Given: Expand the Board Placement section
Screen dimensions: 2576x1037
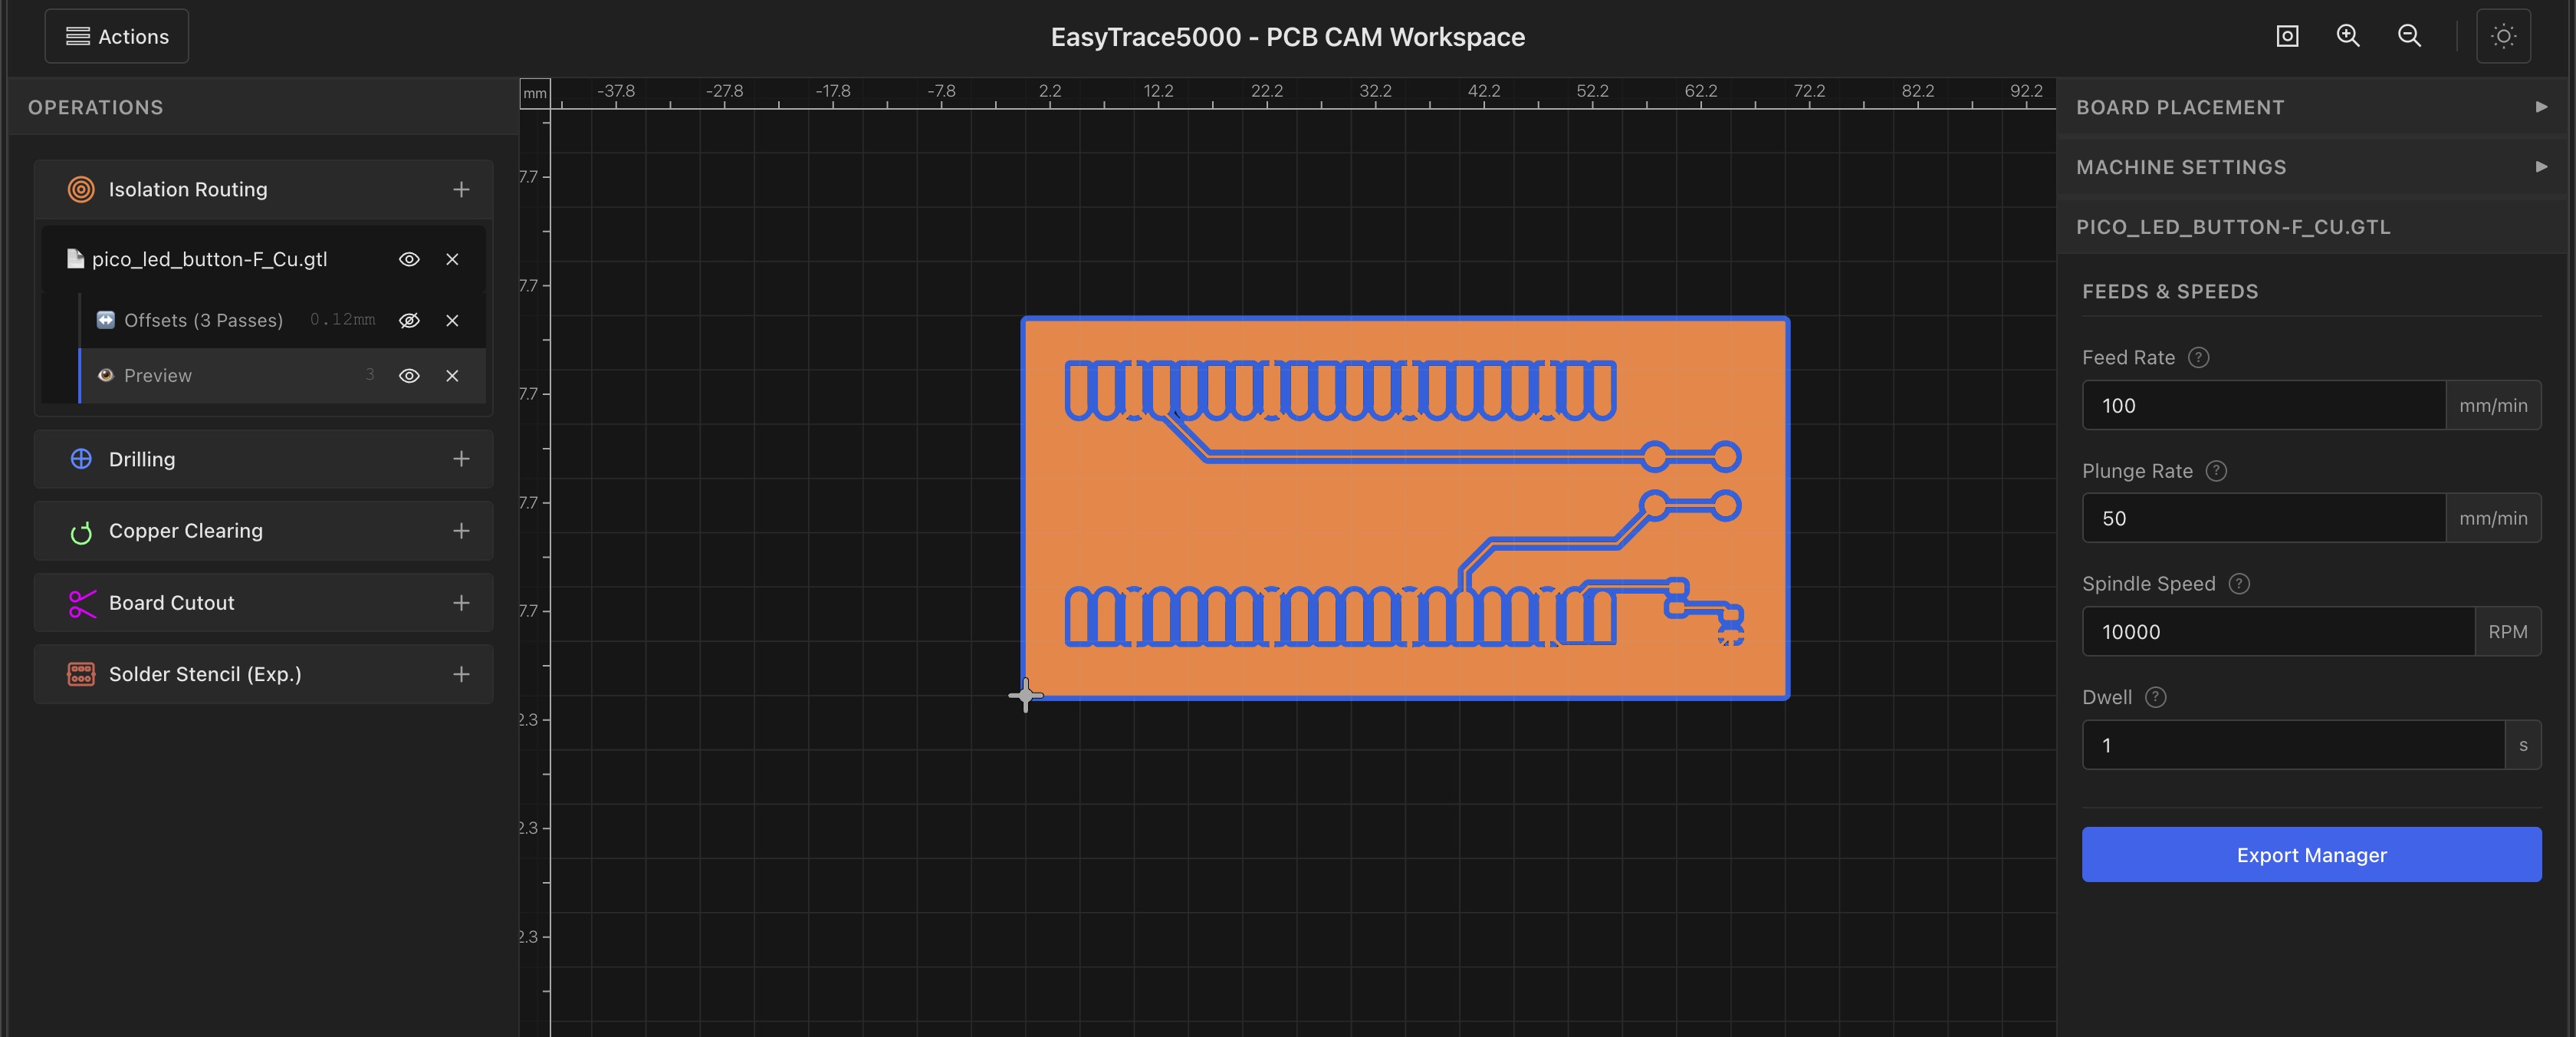Looking at the screenshot, I should [2310, 107].
